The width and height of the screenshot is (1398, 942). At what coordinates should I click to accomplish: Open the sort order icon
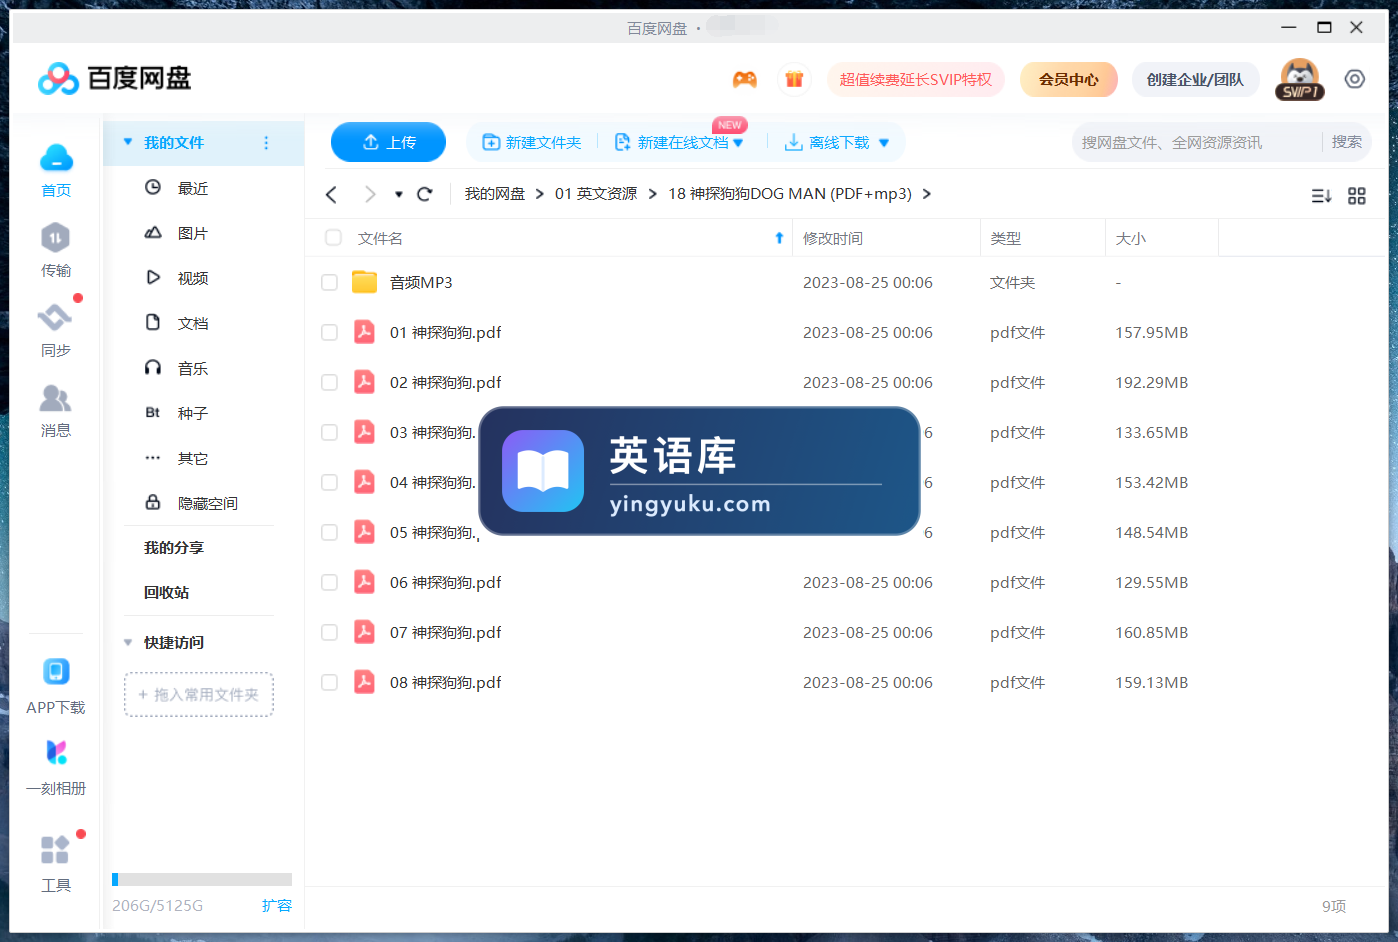1321,196
